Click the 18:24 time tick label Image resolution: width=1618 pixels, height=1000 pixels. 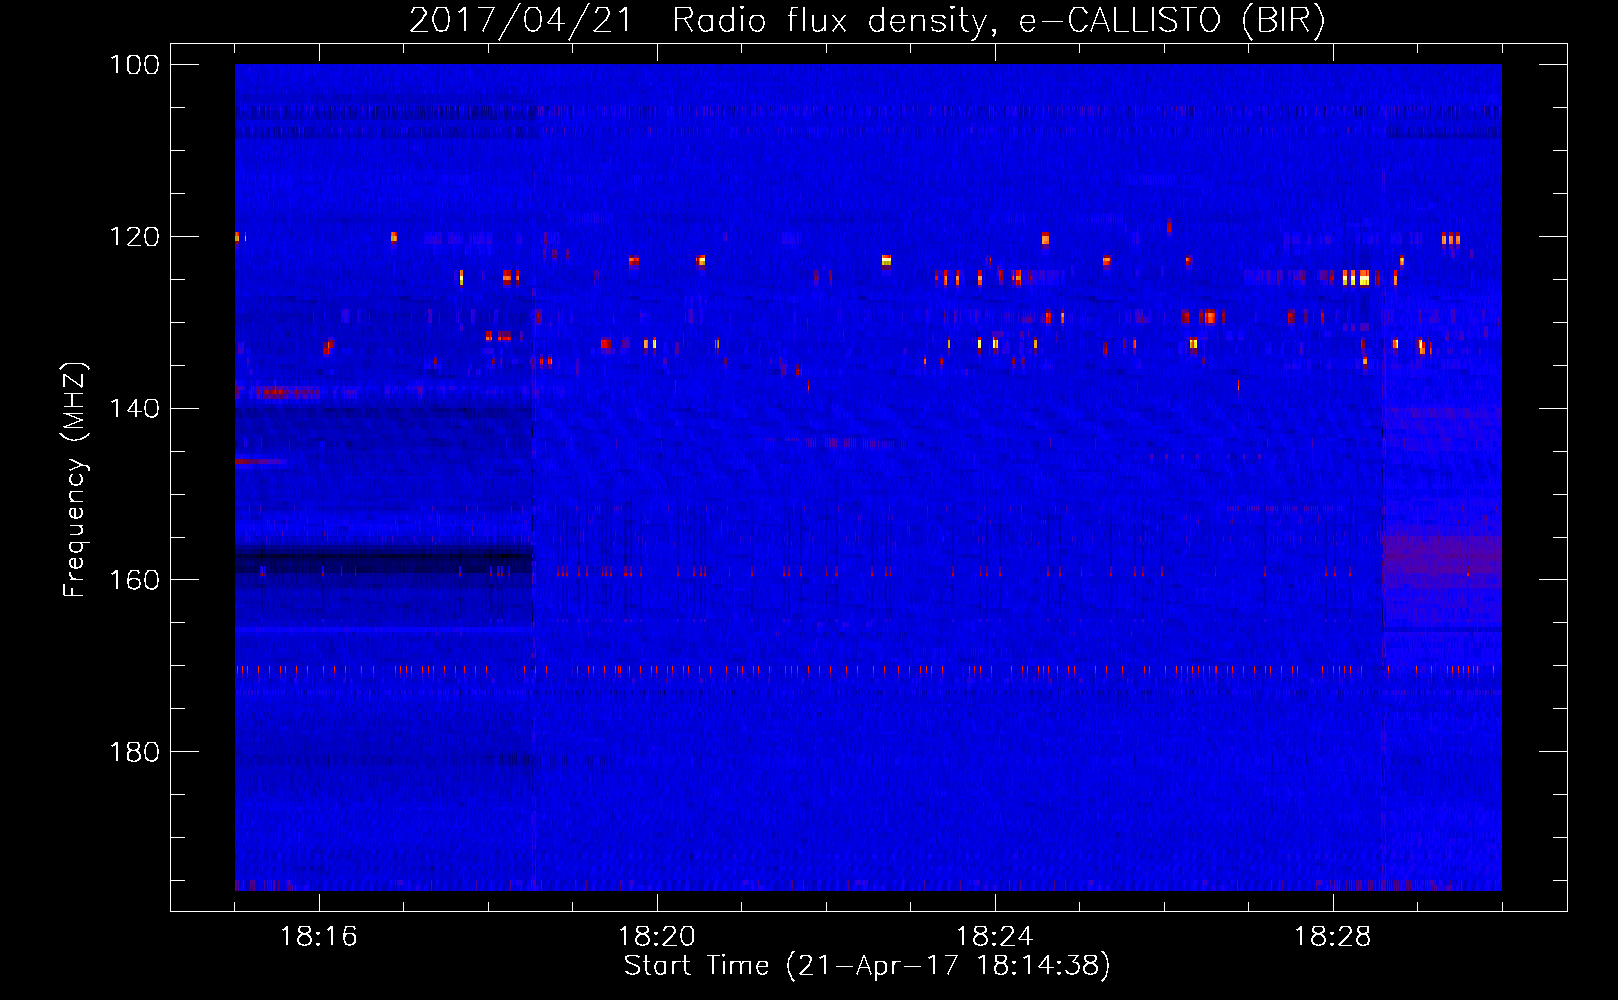coord(995,937)
